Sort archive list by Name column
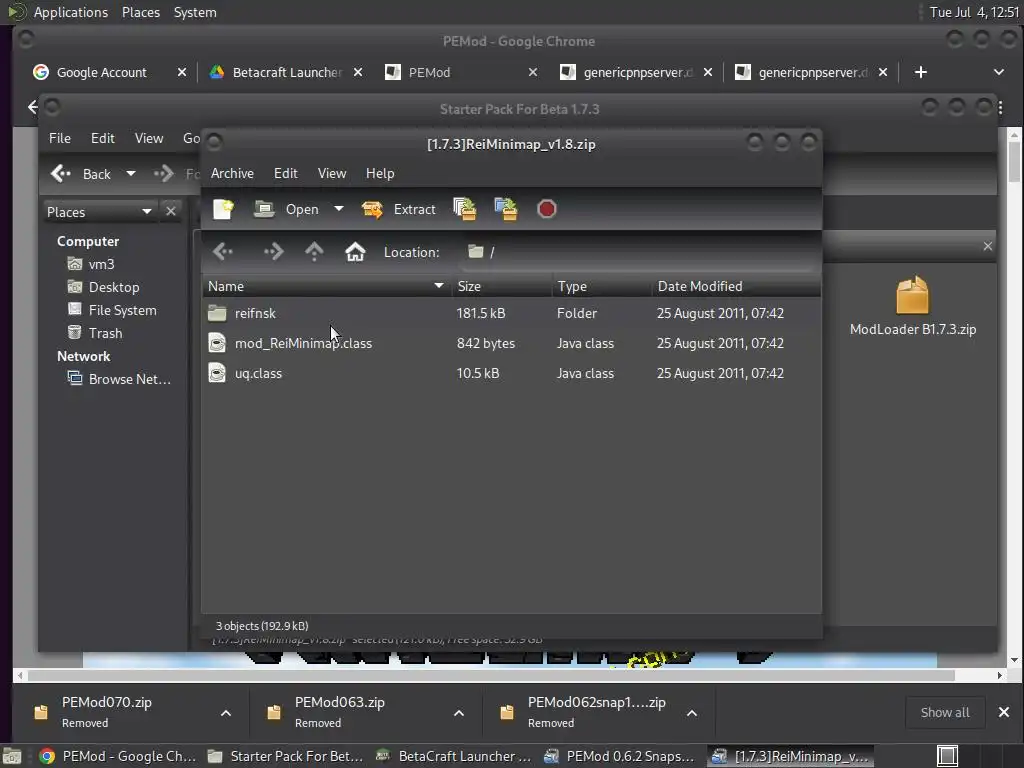 click(326, 286)
